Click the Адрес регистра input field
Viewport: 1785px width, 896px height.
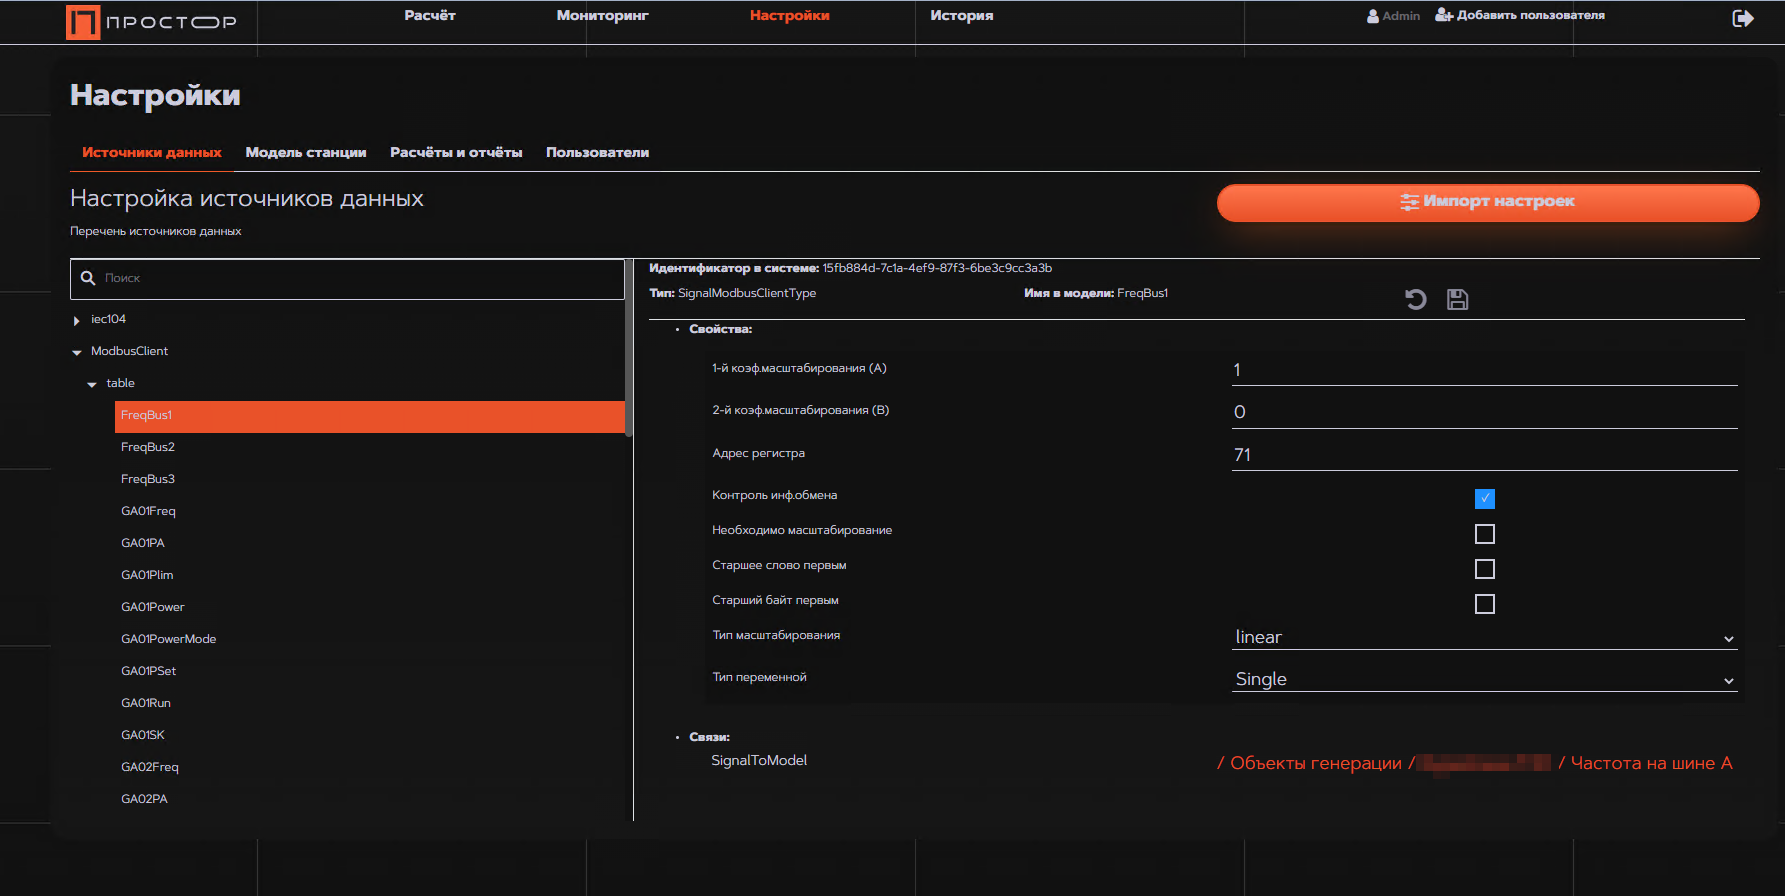[1484, 455]
